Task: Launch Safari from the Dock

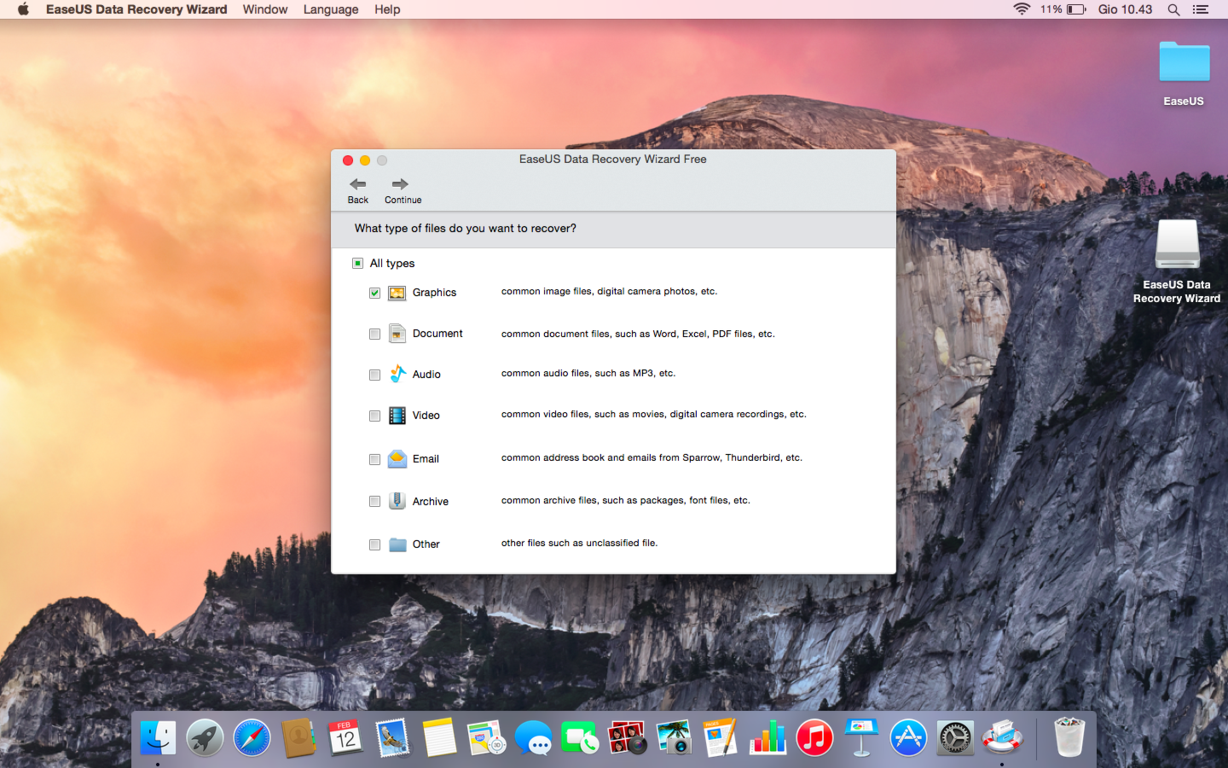Action: coord(252,738)
